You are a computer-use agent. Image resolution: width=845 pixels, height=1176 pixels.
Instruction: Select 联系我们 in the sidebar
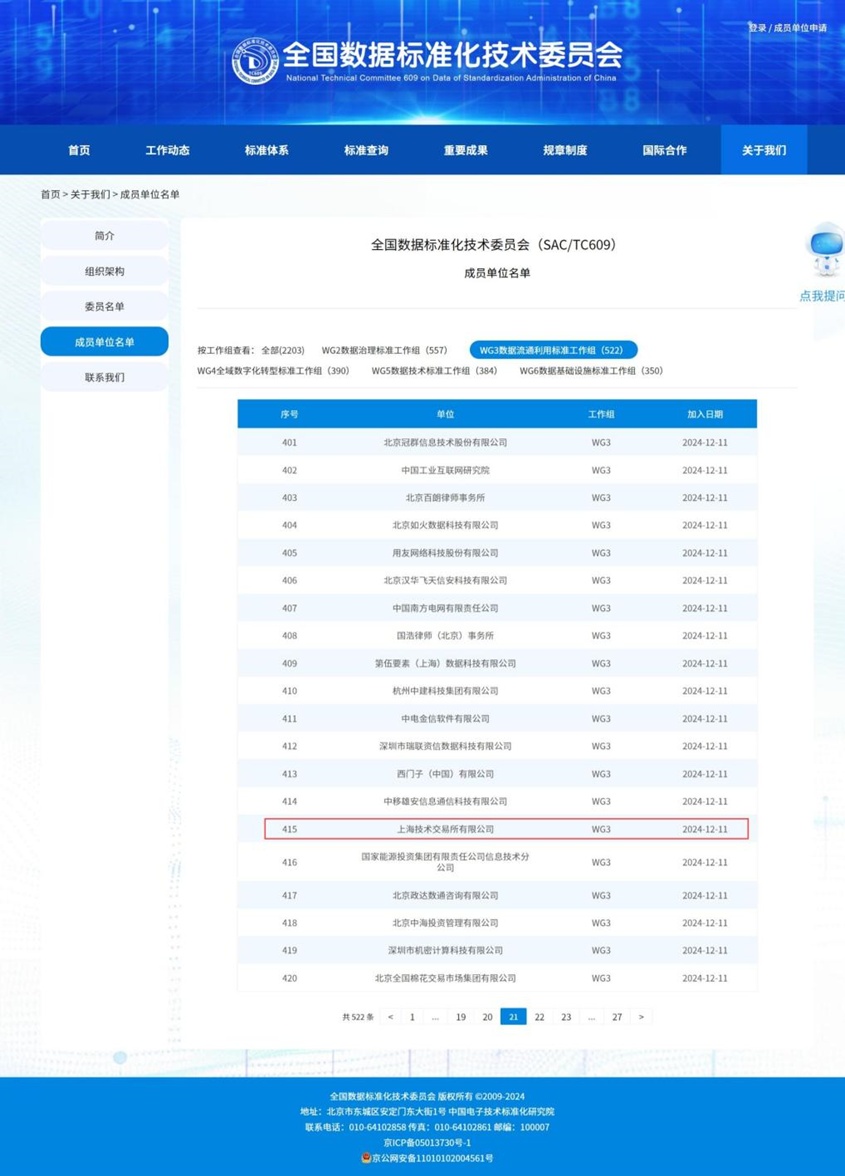pos(104,378)
